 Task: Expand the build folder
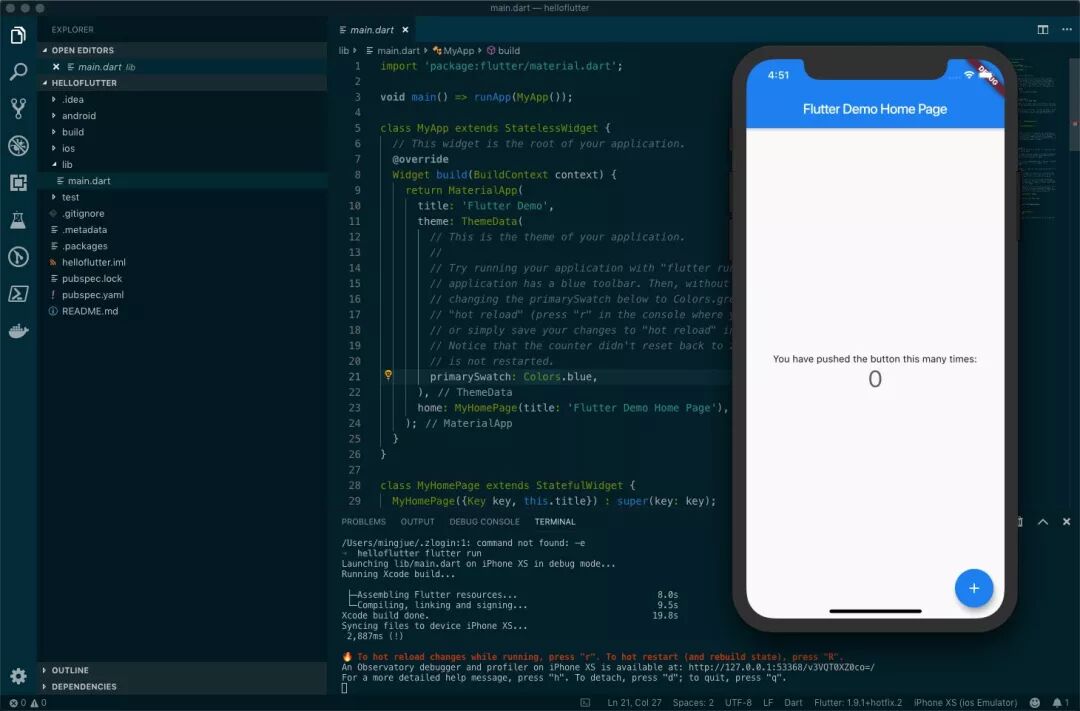(x=183, y=132)
